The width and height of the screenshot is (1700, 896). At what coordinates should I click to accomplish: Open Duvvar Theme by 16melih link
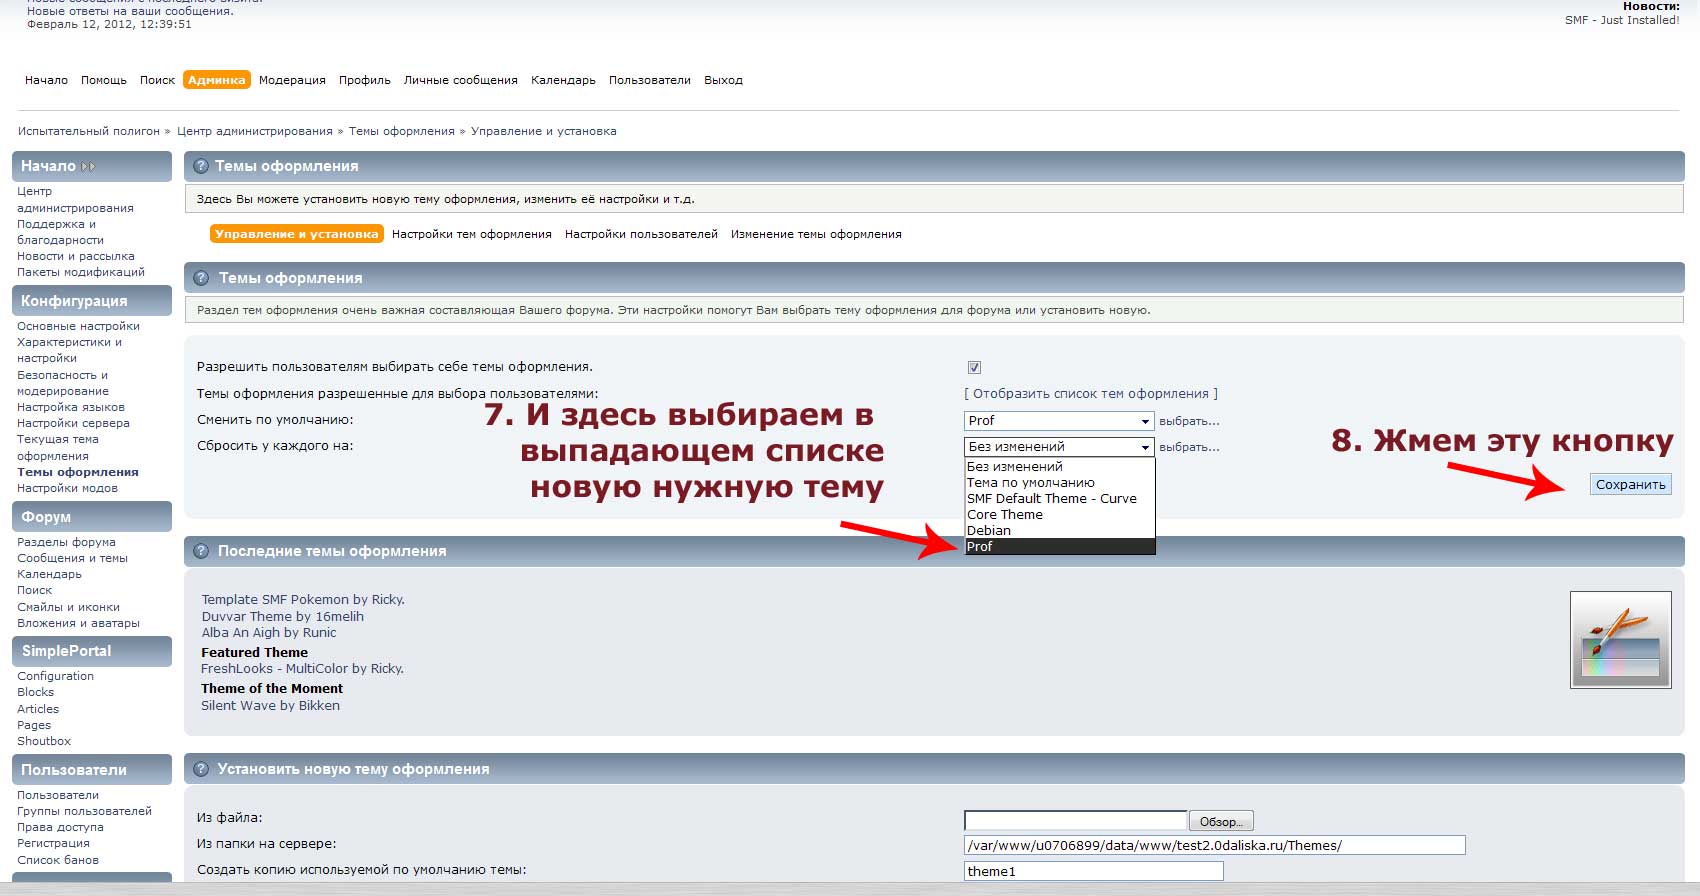click(283, 617)
